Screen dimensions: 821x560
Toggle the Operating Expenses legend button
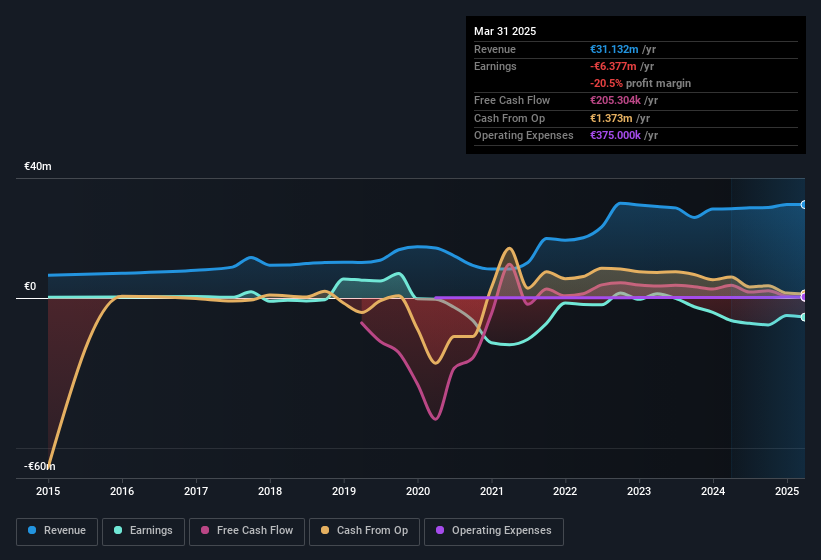tap(494, 531)
